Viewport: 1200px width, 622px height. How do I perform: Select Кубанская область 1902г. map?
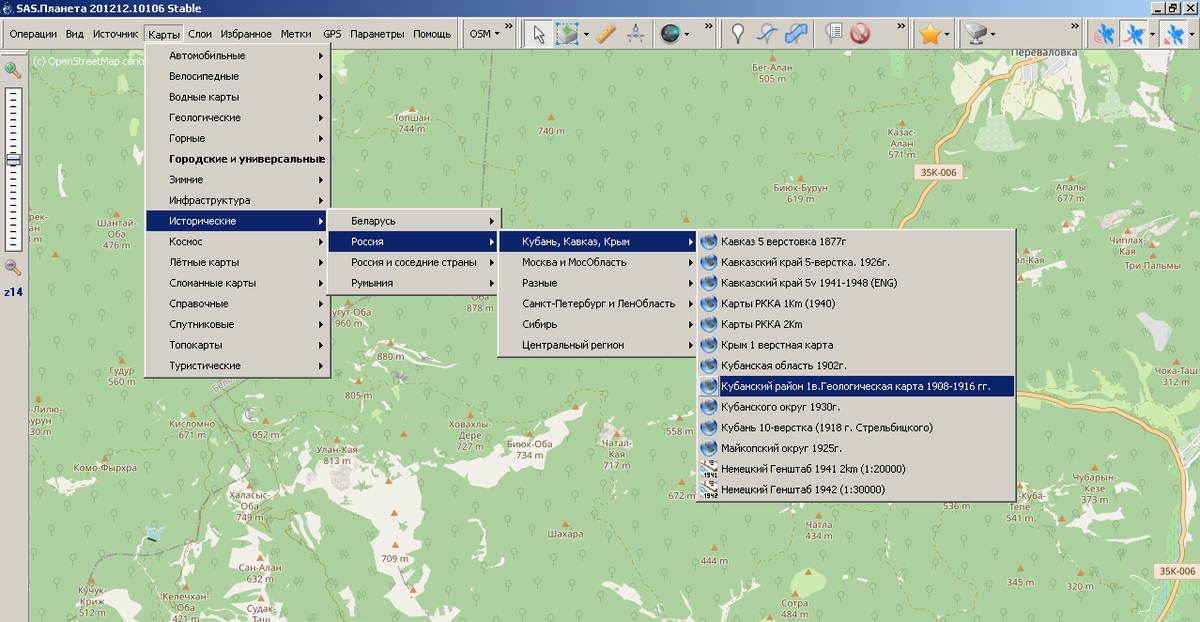click(856, 366)
